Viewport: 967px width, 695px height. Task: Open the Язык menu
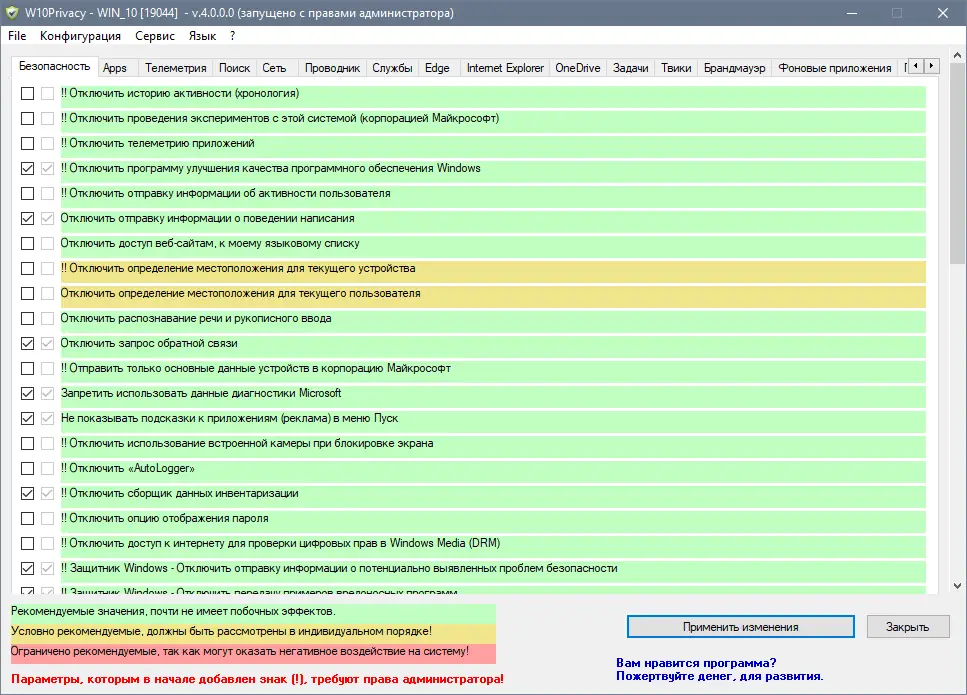coord(200,35)
